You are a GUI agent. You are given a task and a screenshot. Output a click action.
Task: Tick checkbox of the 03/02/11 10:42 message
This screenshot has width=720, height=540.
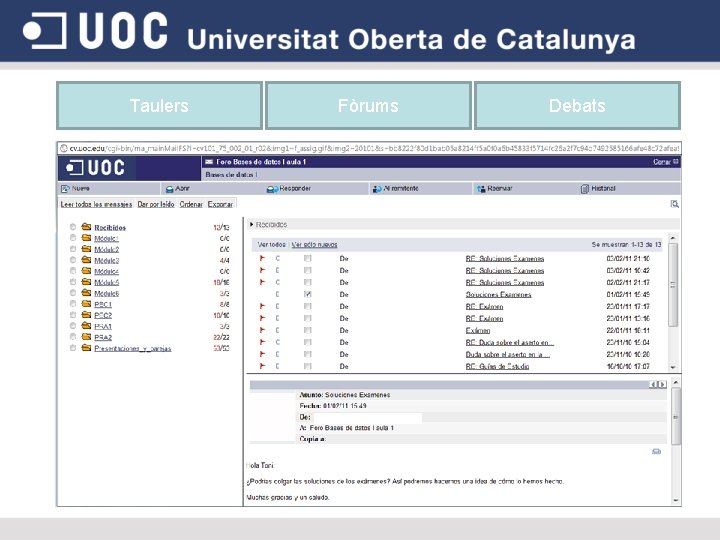(x=308, y=270)
